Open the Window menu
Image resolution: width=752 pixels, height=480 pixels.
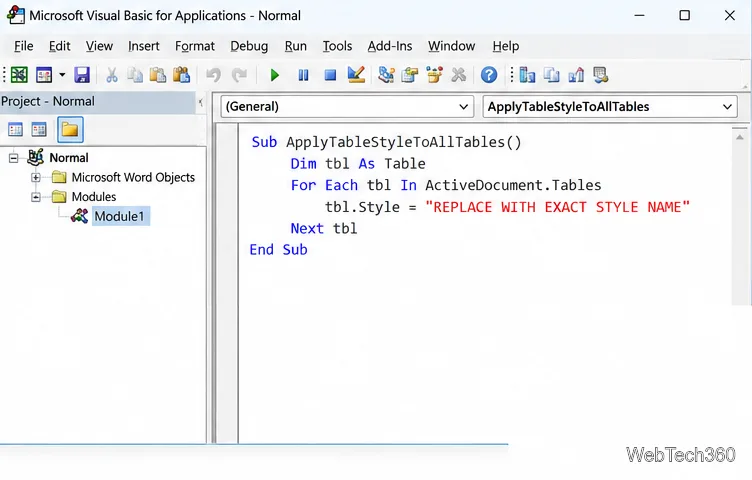[451, 46]
